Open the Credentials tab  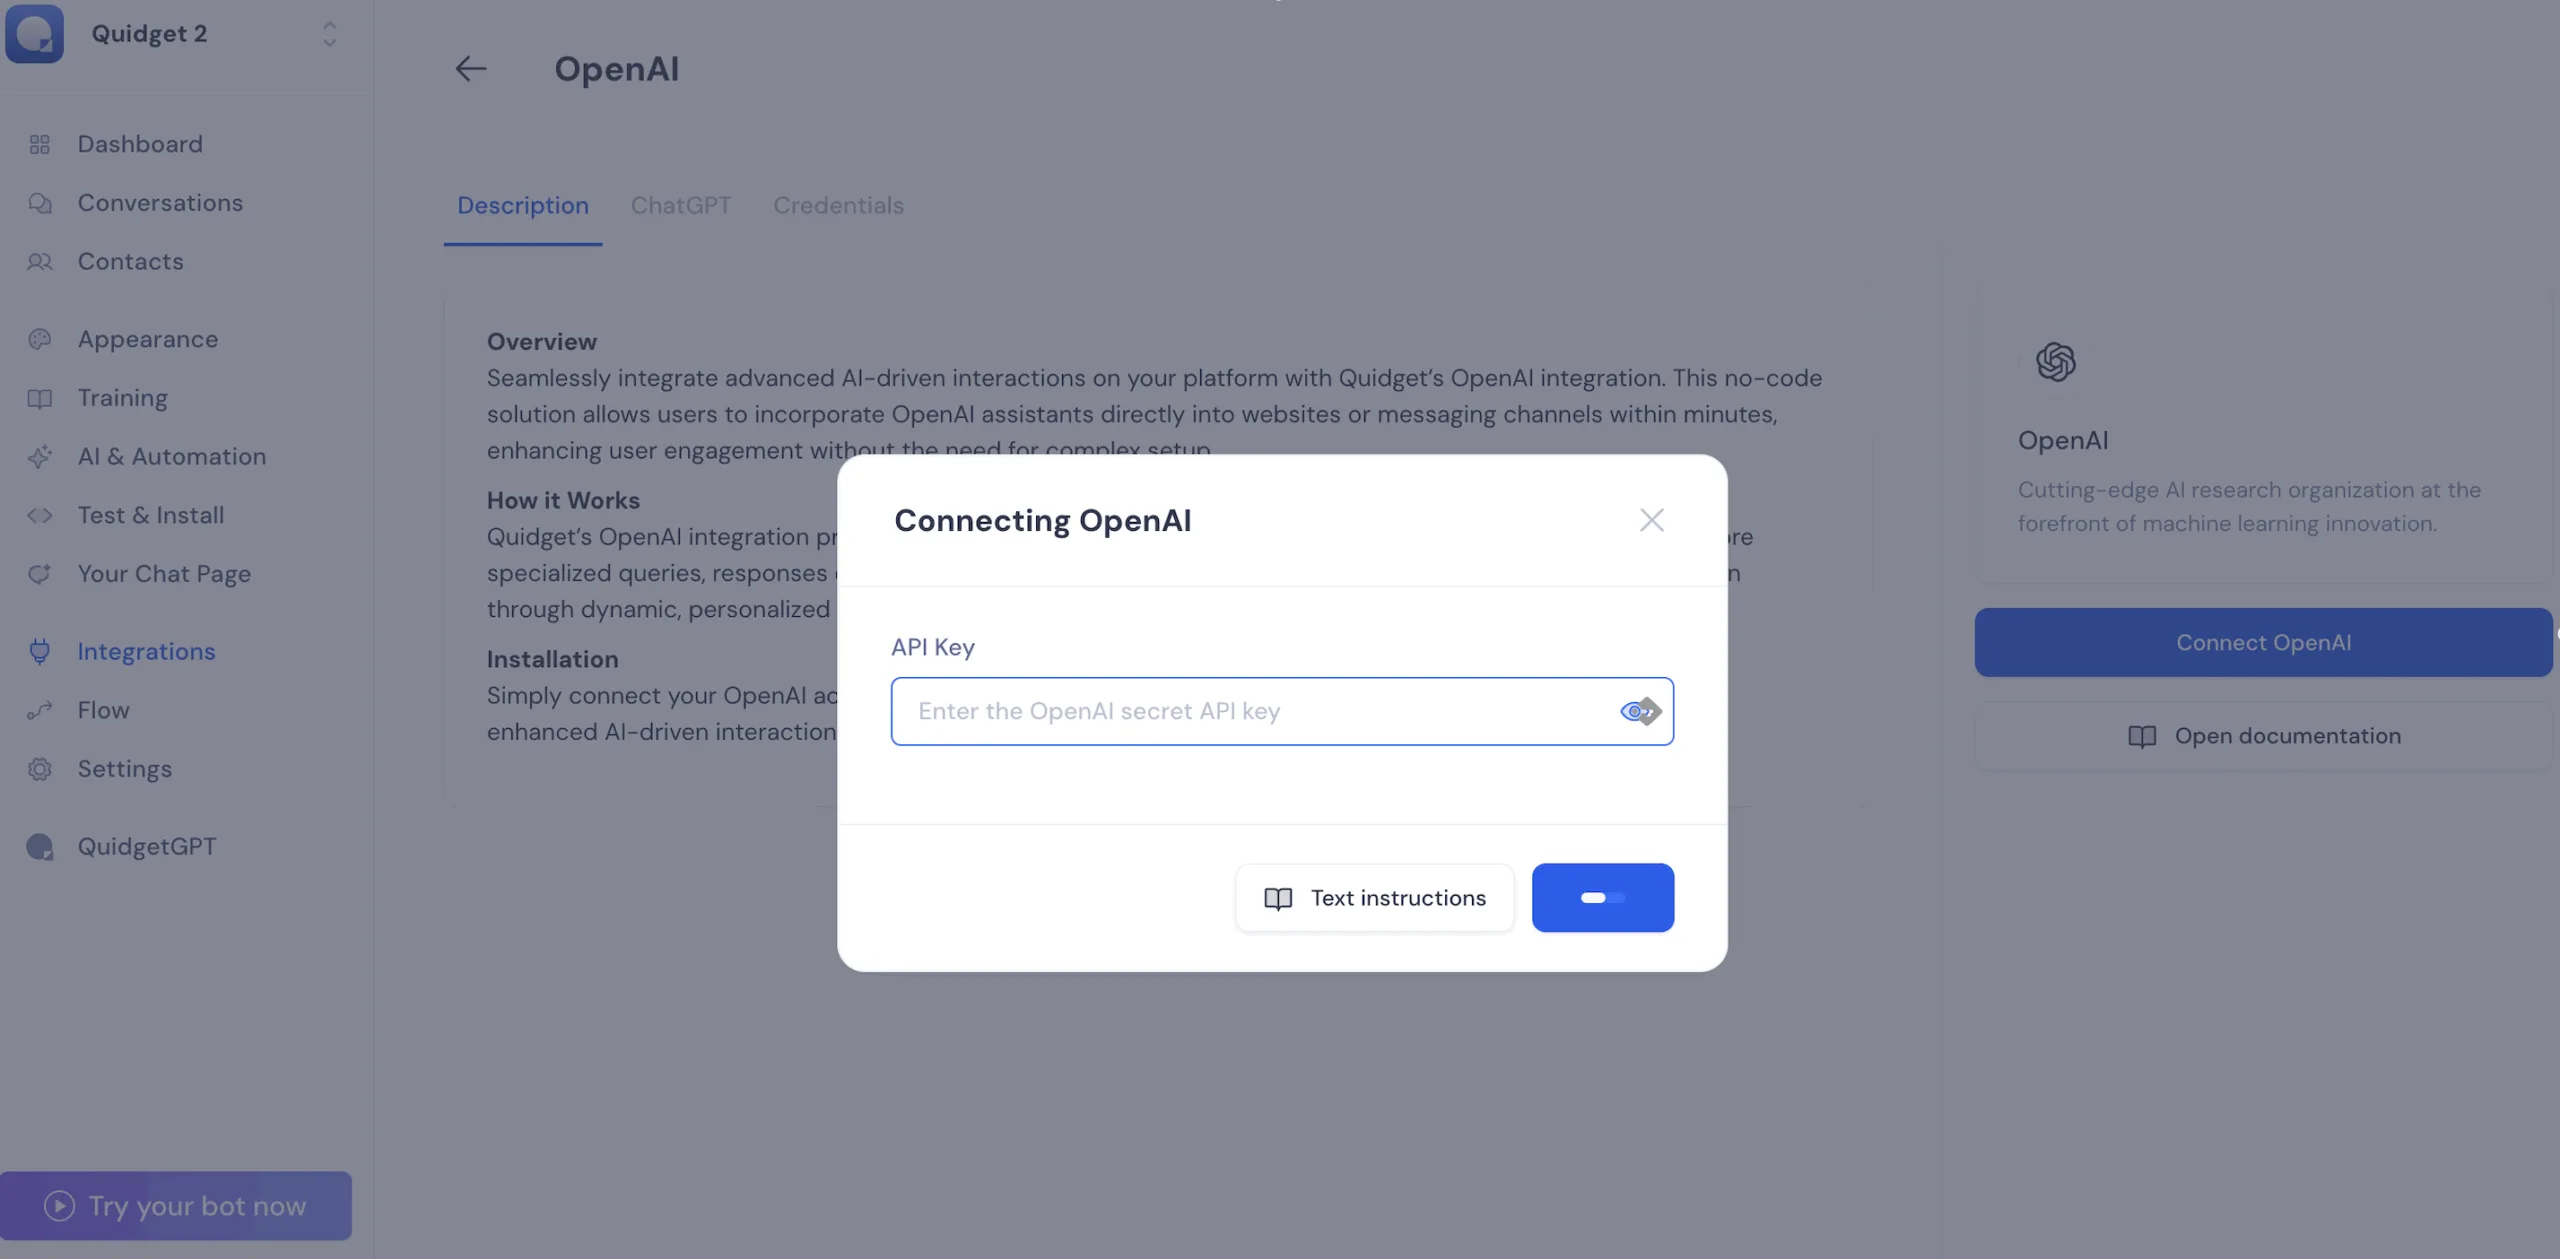tap(838, 205)
